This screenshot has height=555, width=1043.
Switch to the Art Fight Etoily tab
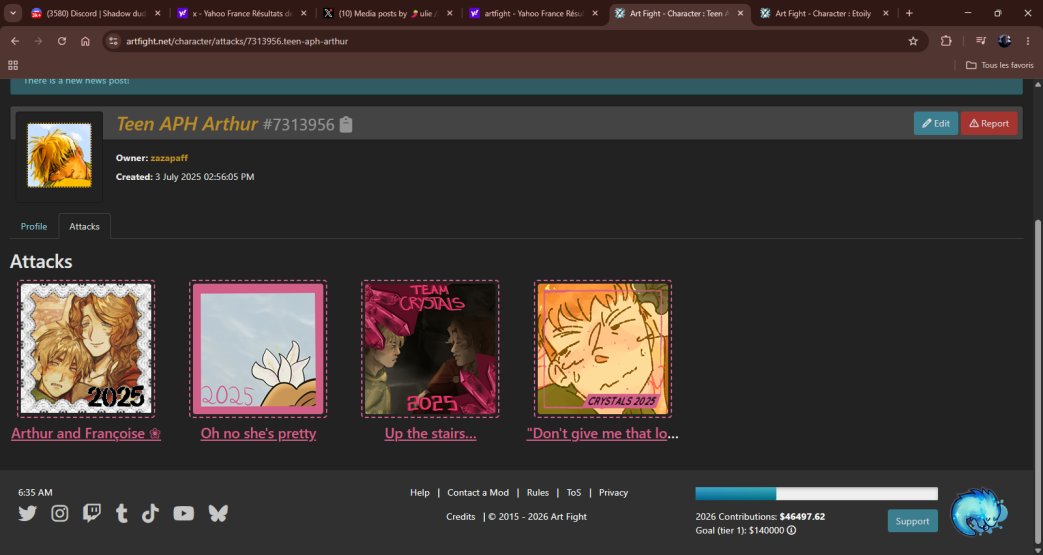tap(825, 13)
